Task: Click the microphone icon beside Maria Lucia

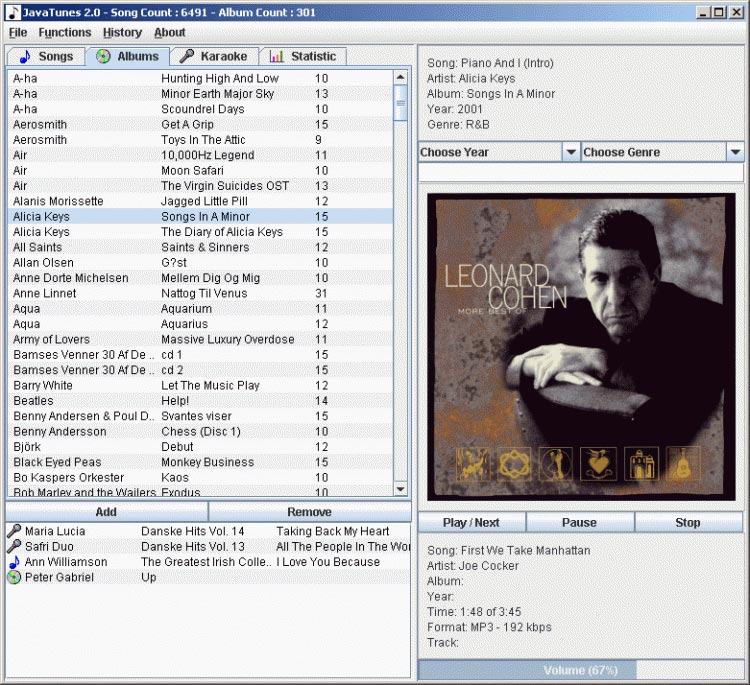Action: [14, 531]
